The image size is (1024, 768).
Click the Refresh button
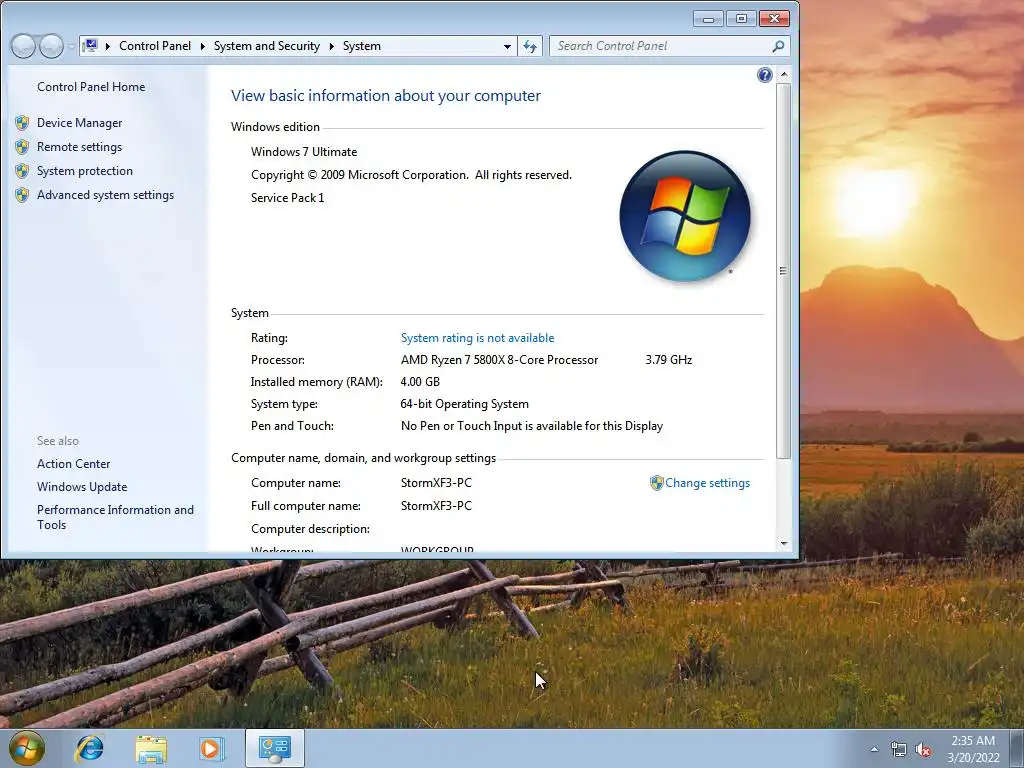coord(530,46)
